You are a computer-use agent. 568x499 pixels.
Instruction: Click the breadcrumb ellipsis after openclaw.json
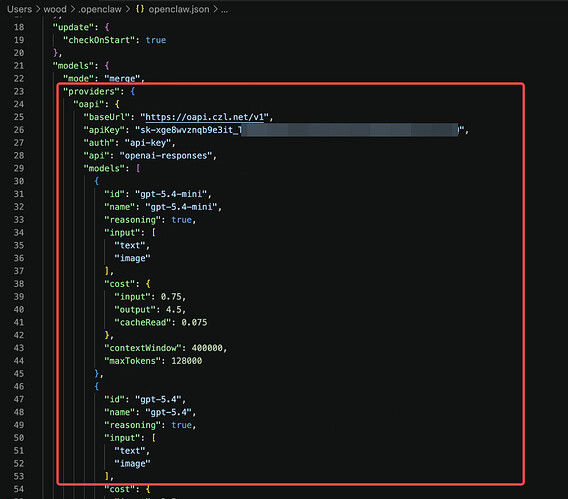point(225,10)
